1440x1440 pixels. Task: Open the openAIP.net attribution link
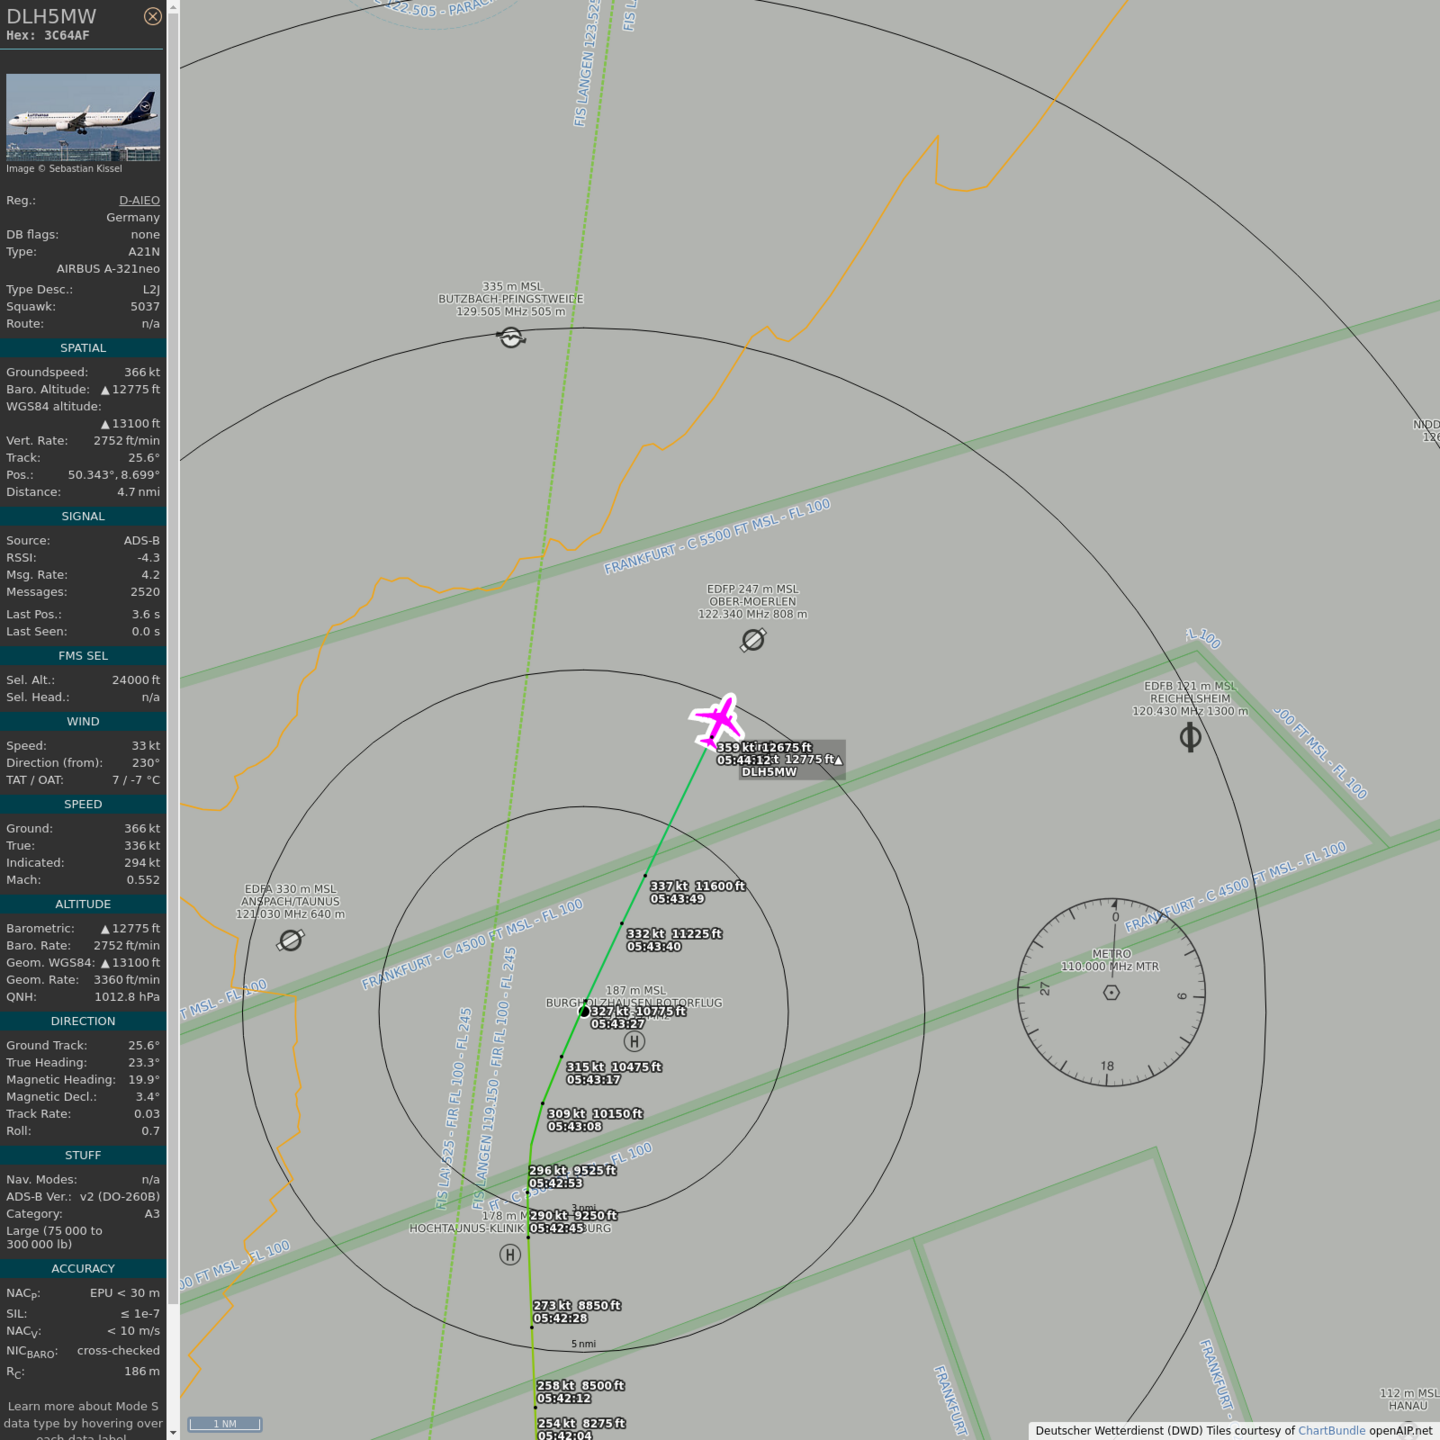coord(1400,1431)
